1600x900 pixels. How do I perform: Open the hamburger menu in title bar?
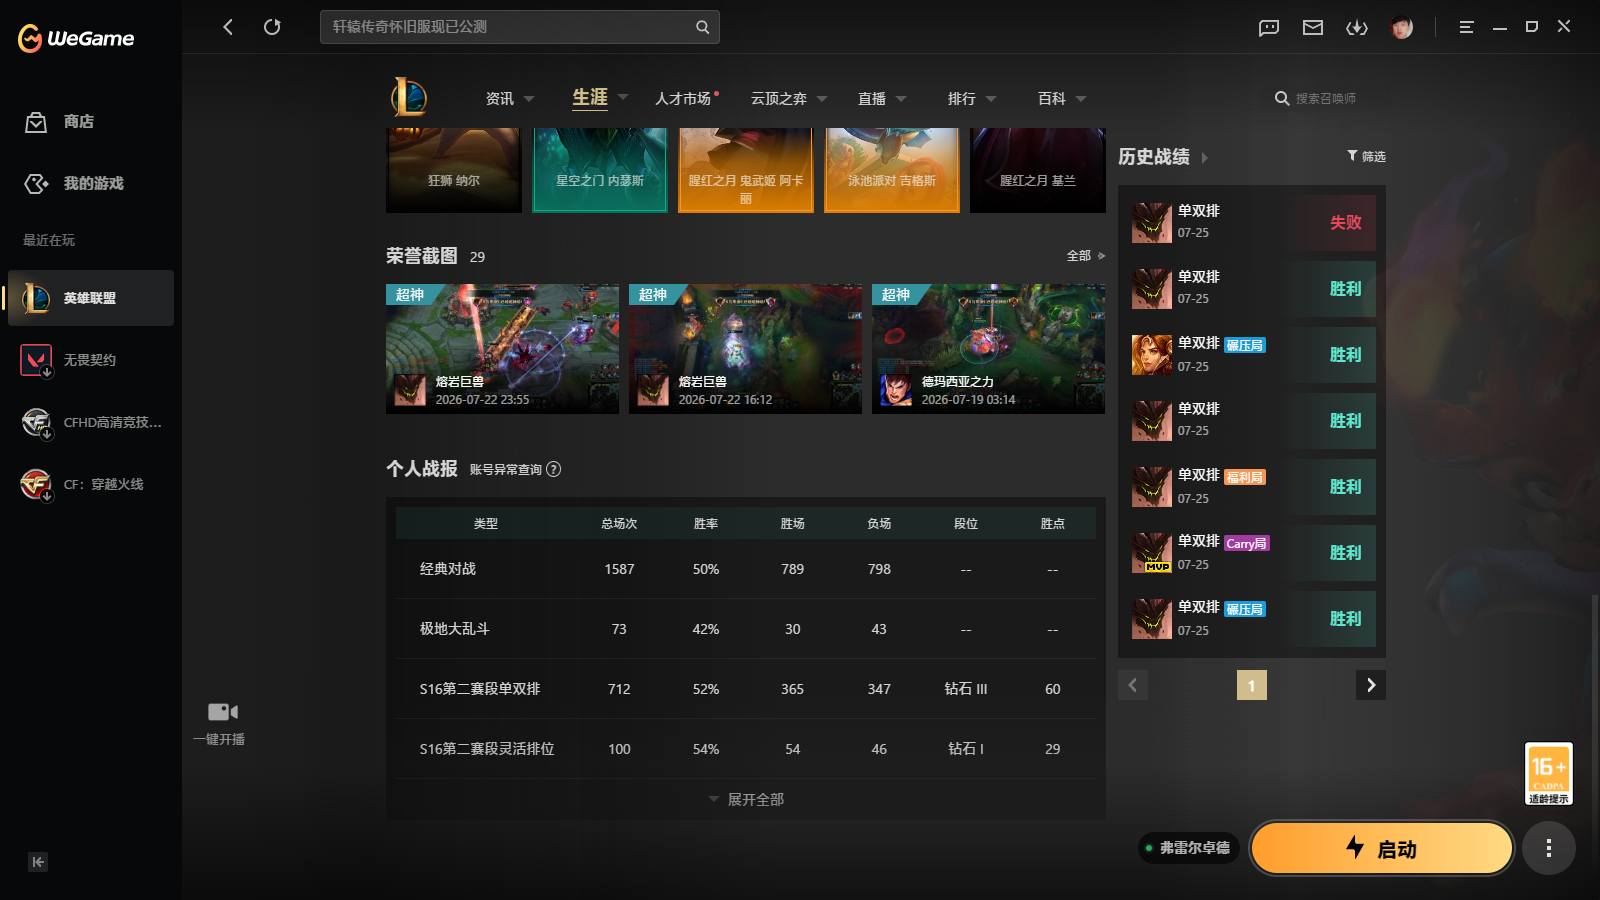pyautogui.click(x=1466, y=27)
